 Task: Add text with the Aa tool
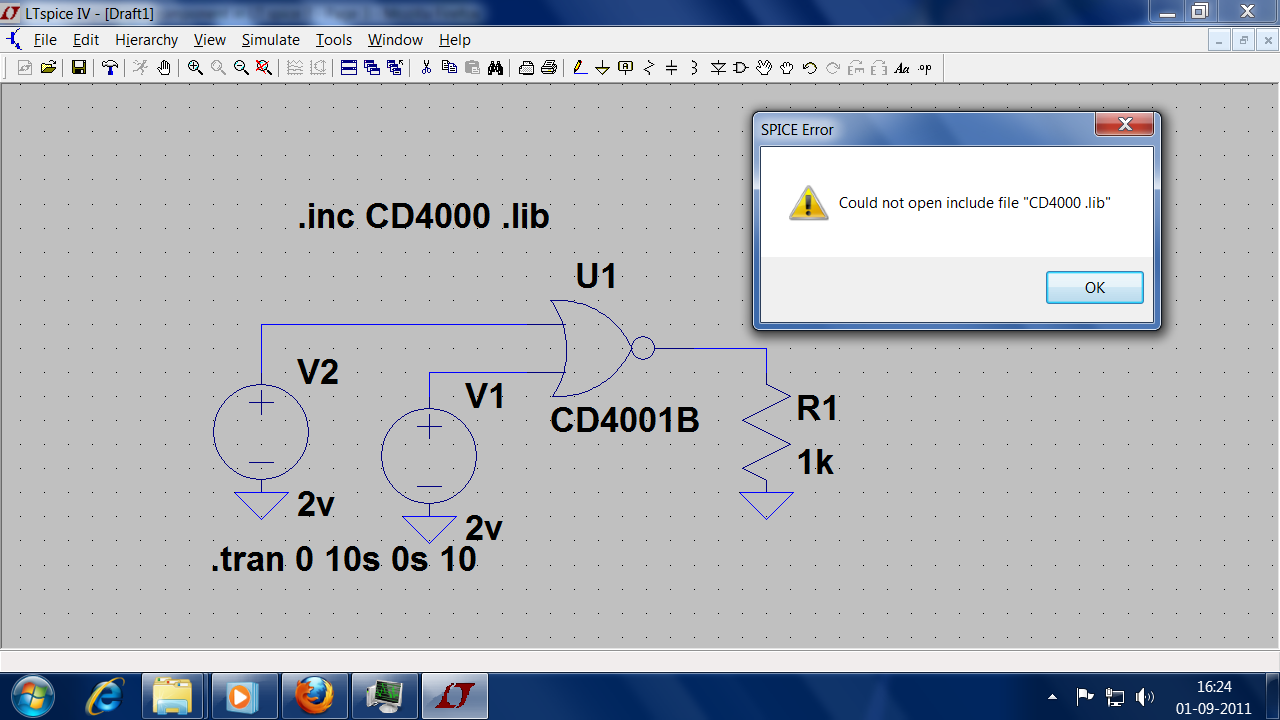[902, 68]
